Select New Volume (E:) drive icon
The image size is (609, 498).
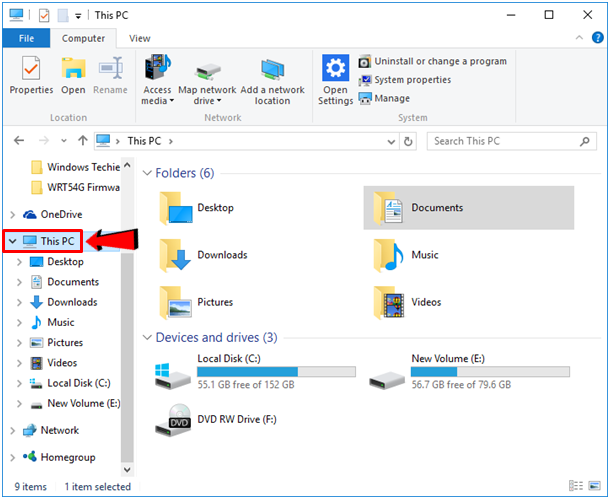click(387, 379)
